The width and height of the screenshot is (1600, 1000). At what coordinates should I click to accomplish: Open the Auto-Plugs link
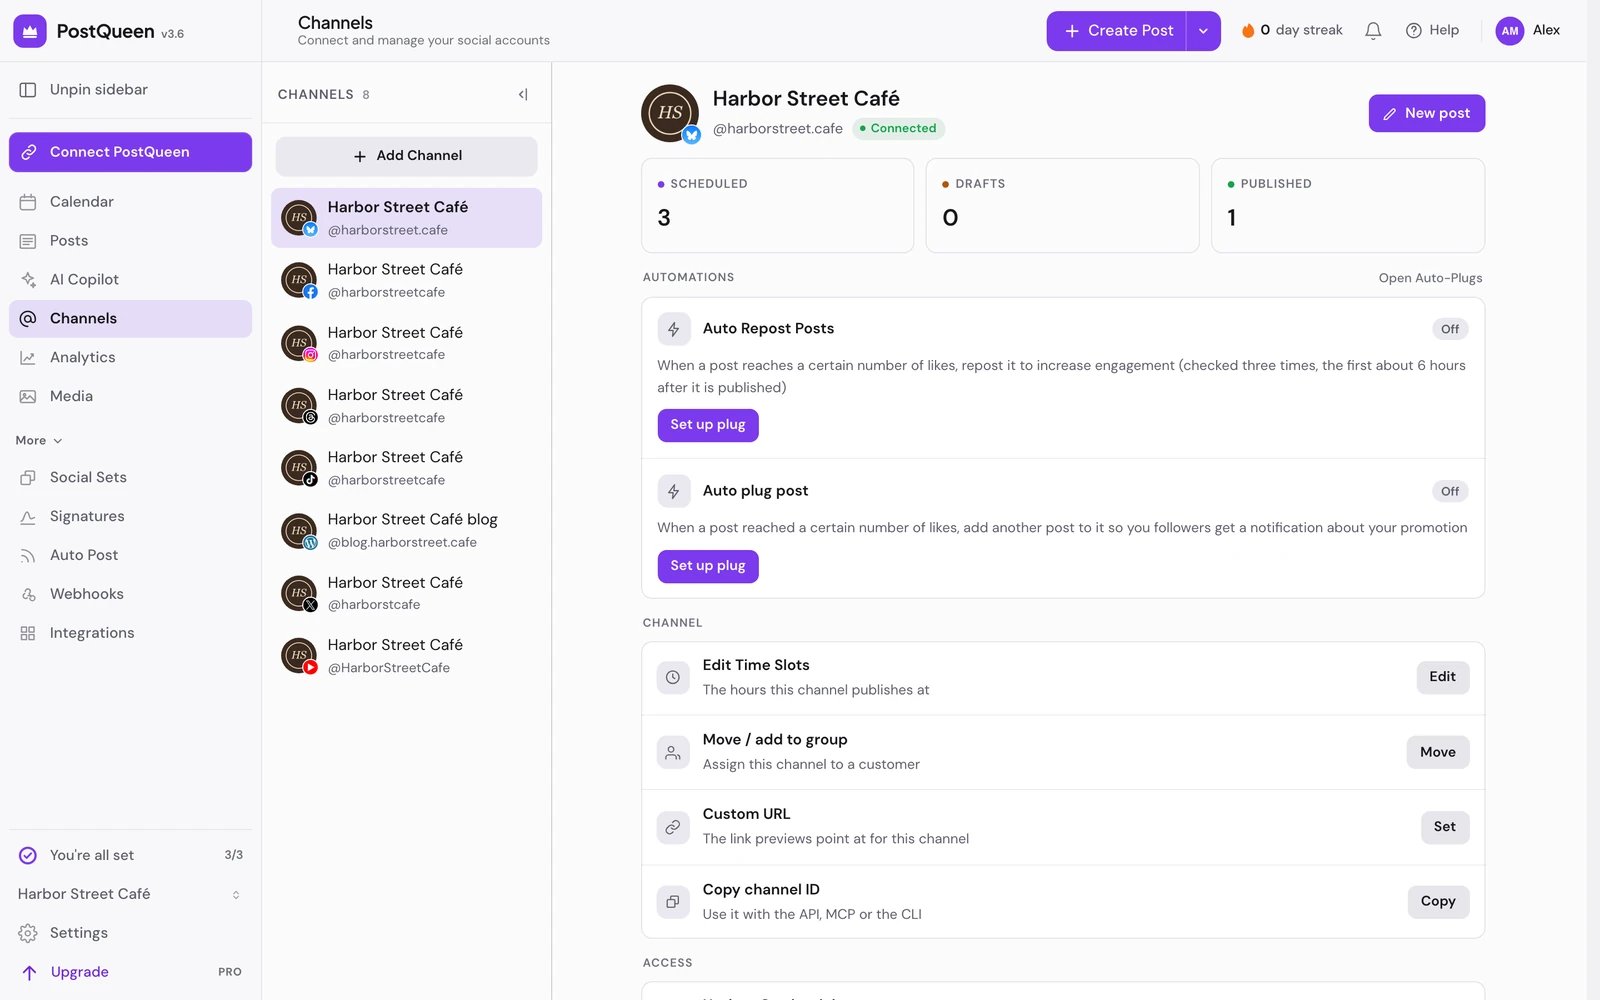[1430, 278]
